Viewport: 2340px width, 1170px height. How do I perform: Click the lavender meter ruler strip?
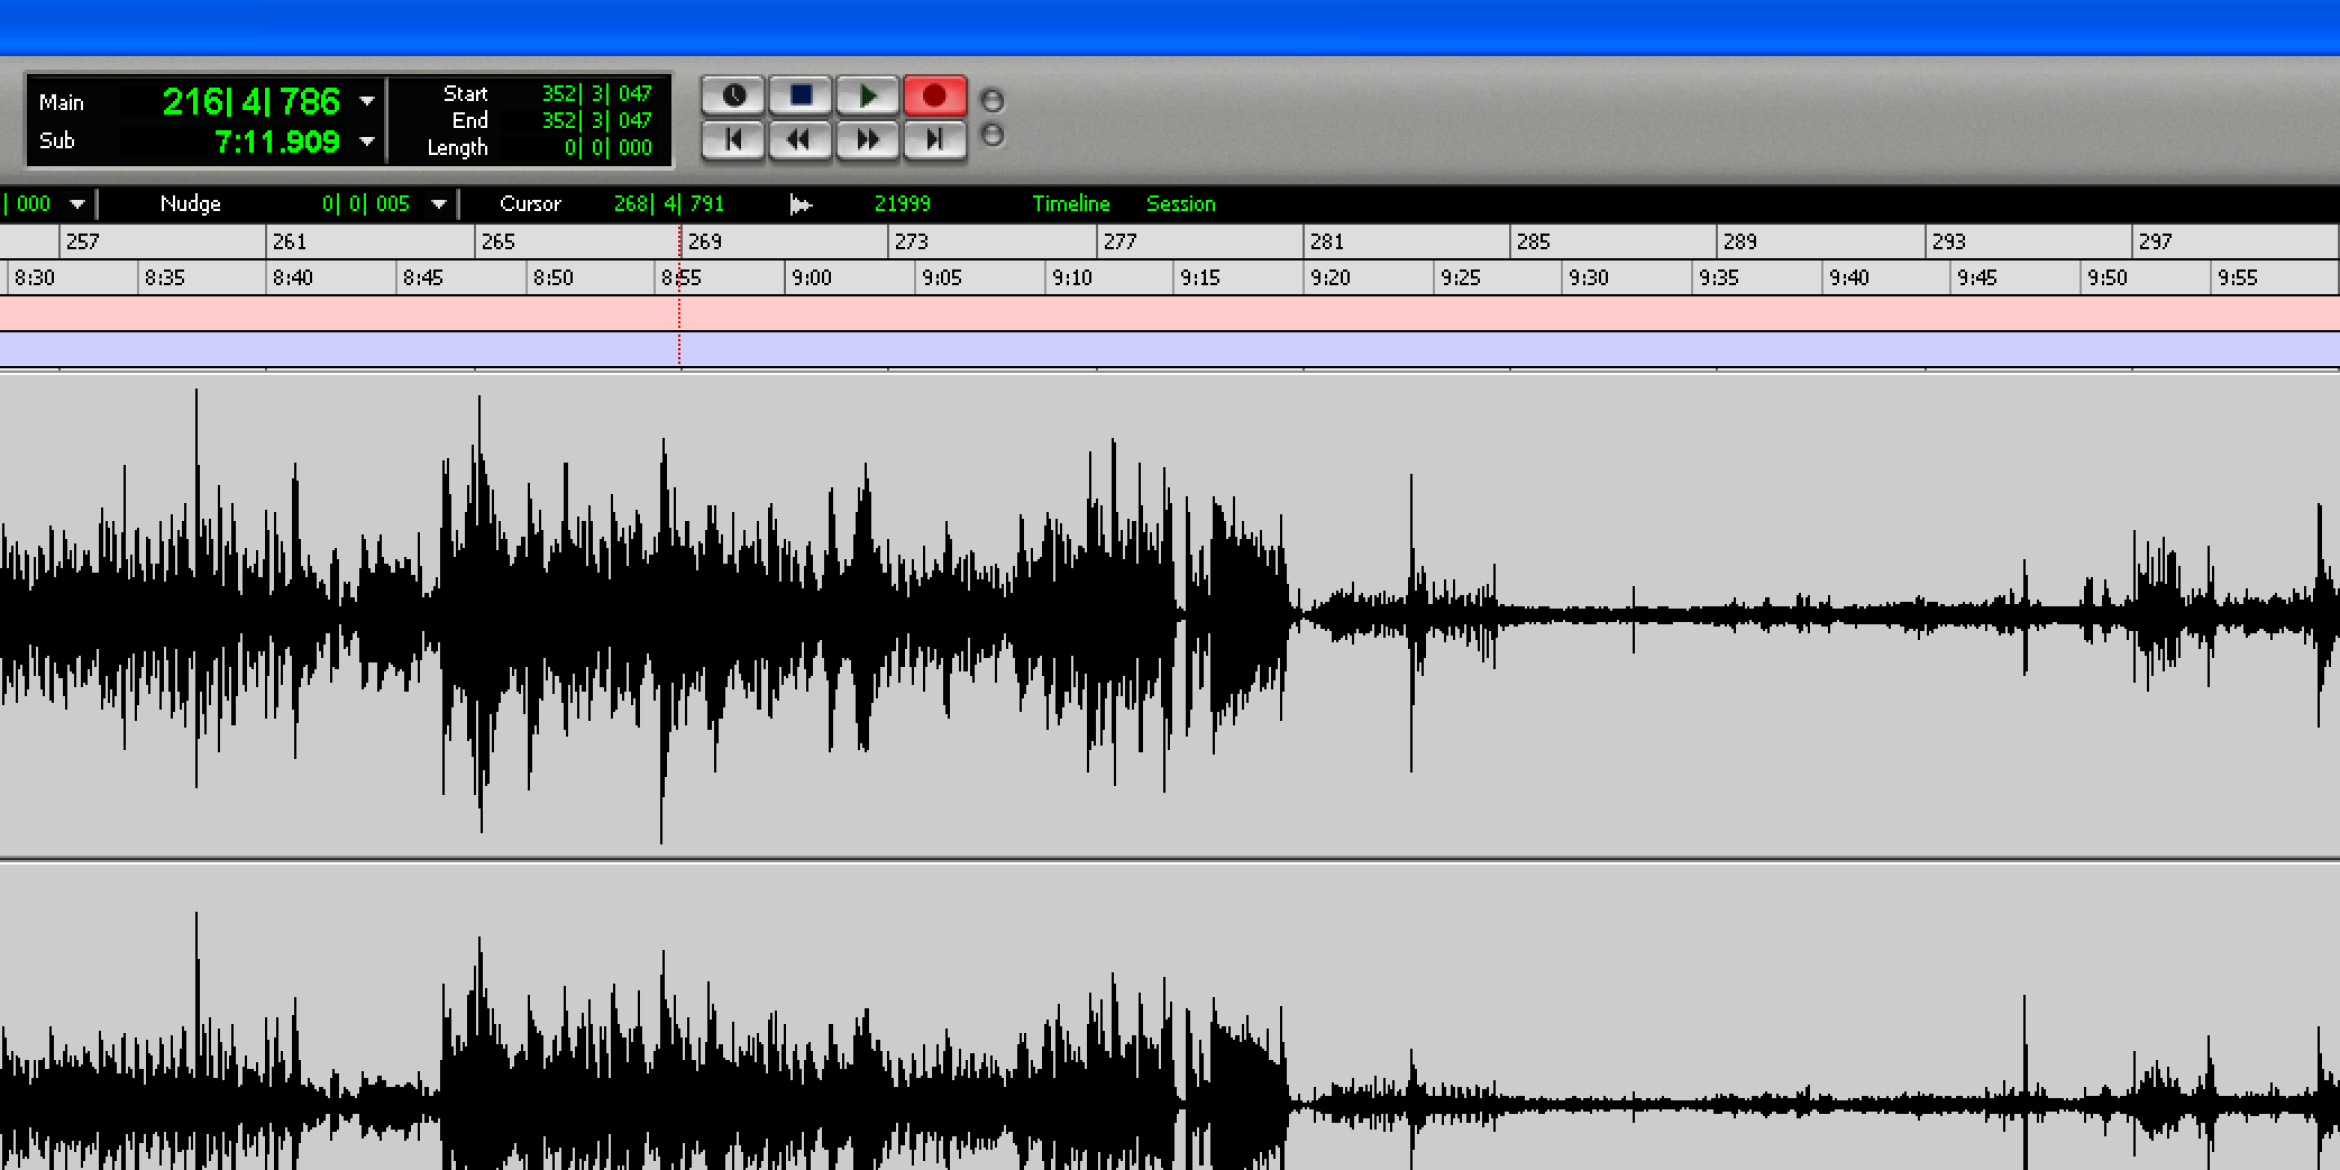coord(1170,349)
